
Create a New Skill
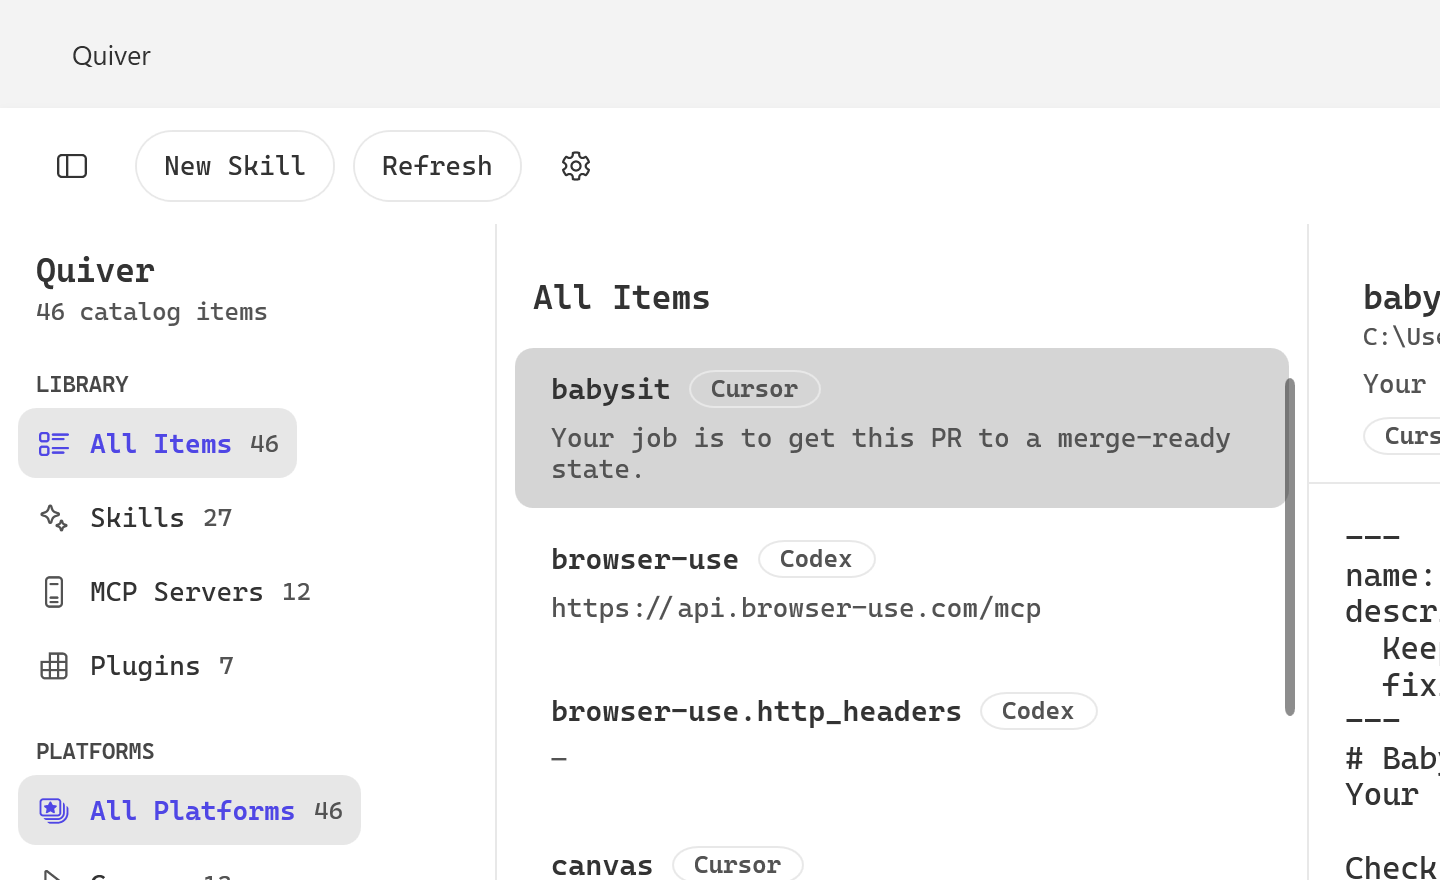click(235, 166)
